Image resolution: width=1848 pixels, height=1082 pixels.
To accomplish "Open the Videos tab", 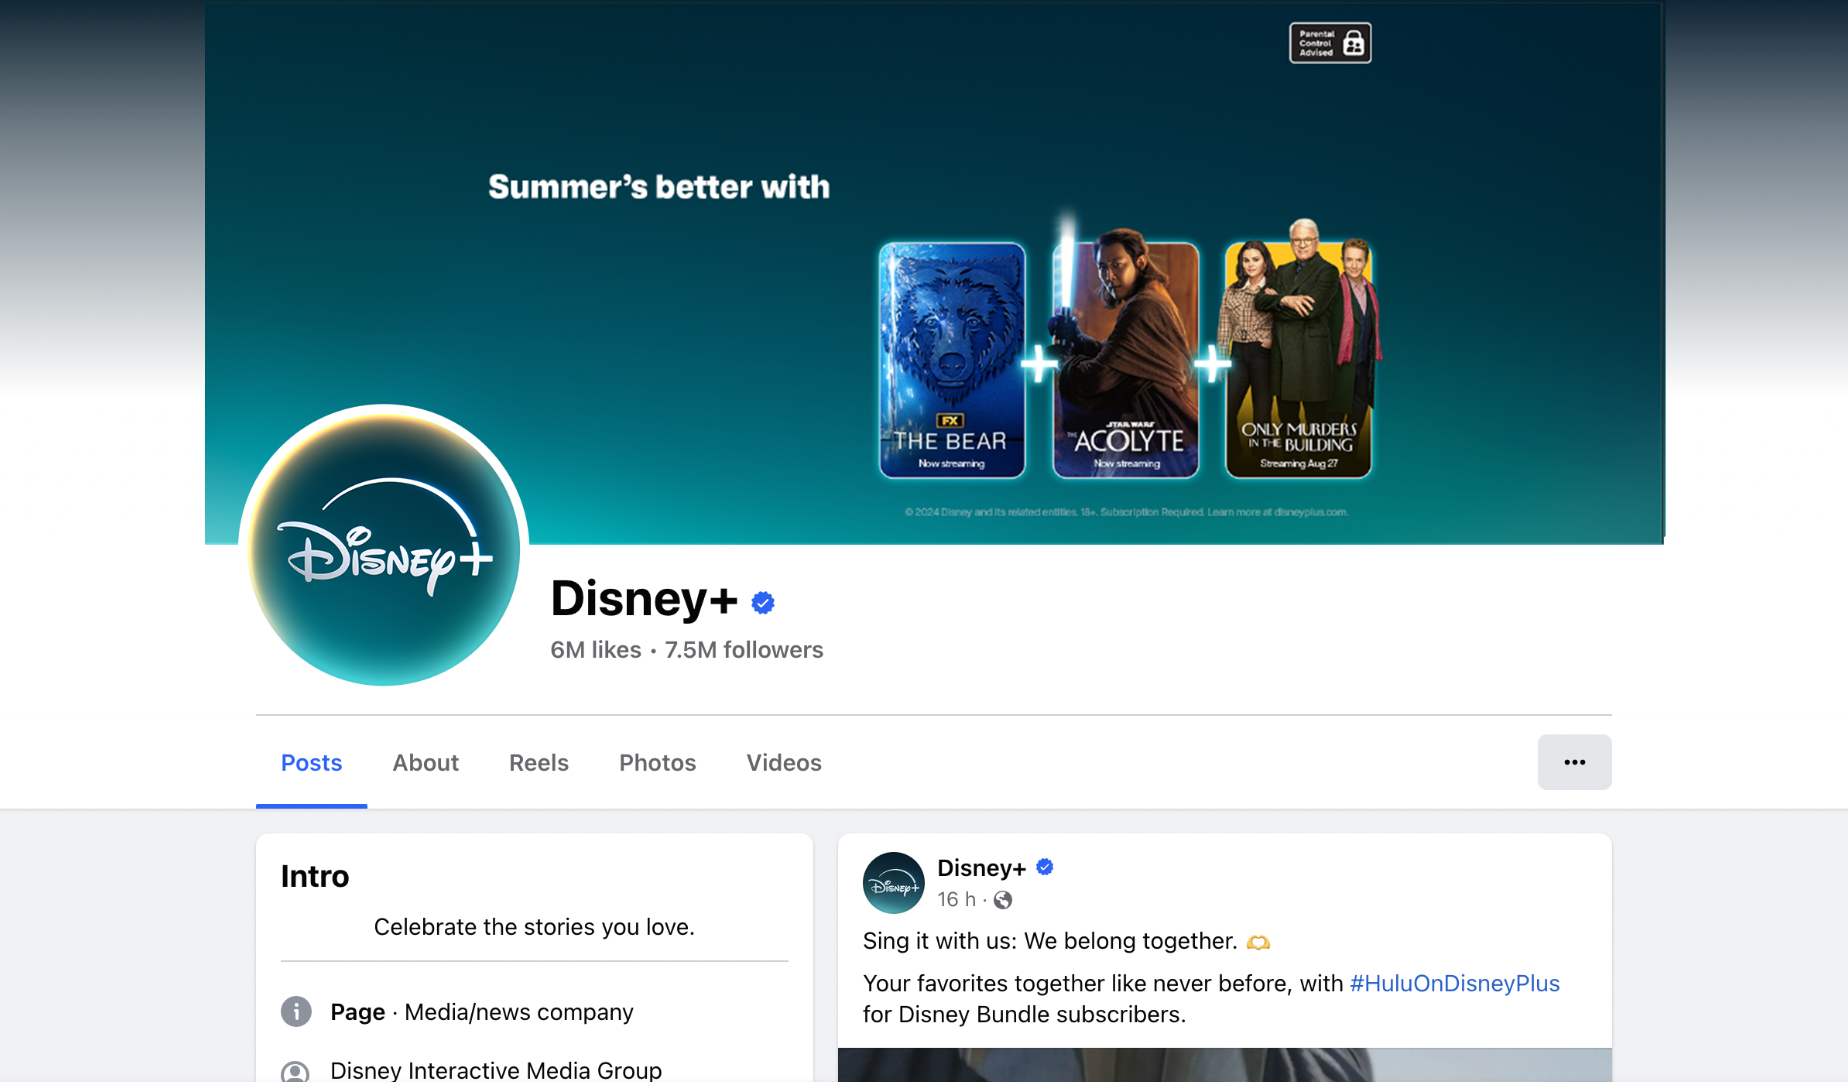I will 784,763.
